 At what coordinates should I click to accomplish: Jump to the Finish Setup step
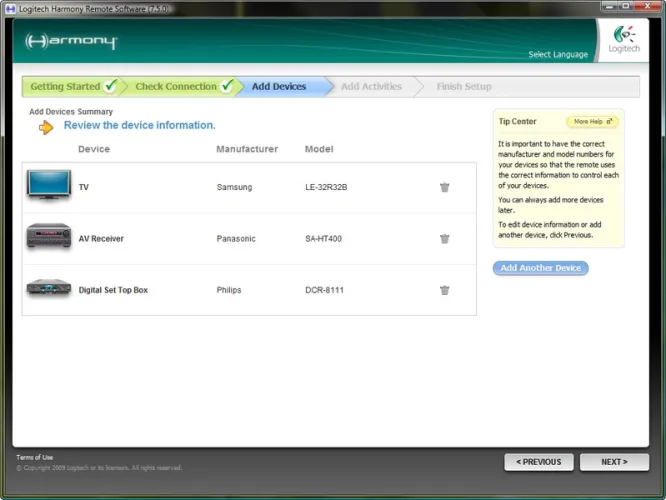pos(464,87)
